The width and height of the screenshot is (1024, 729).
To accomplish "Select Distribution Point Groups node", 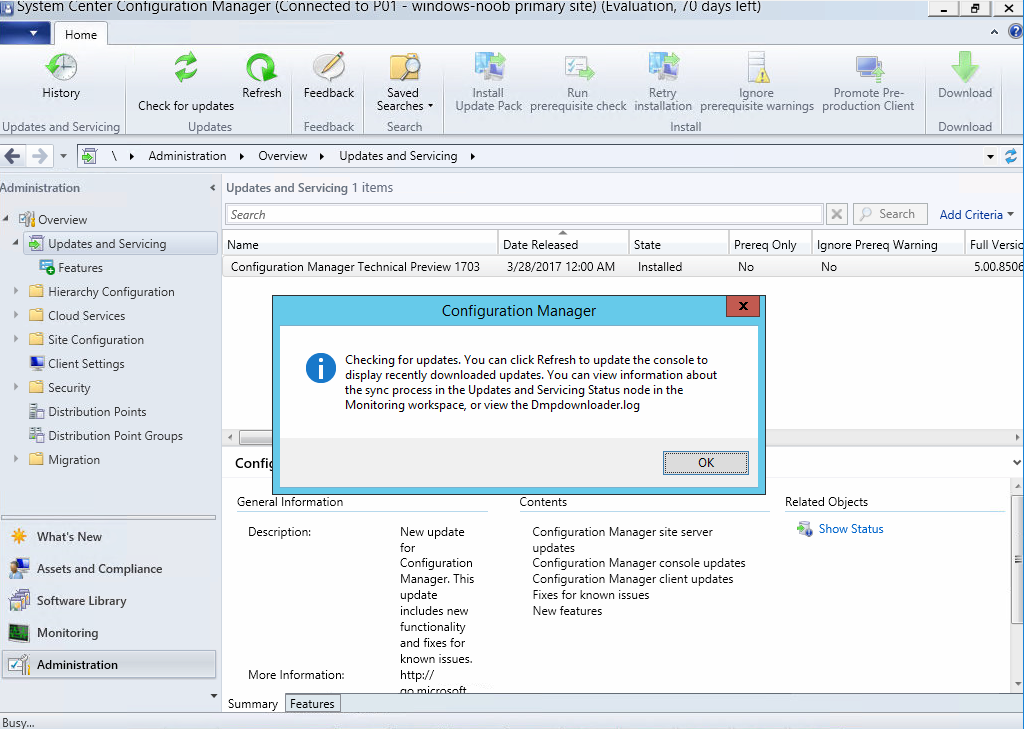I will (x=115, y=436).
